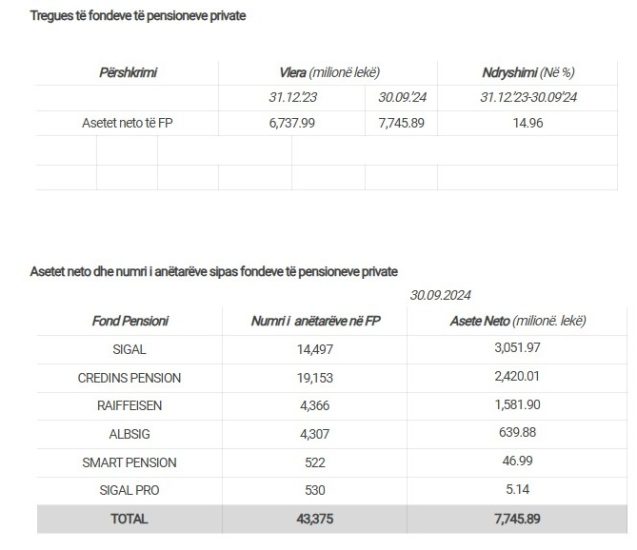637x550 pixels.
Task: Select the 'Asete Neto (milionë. lekë)' header
Action: (x=518, y=321)
